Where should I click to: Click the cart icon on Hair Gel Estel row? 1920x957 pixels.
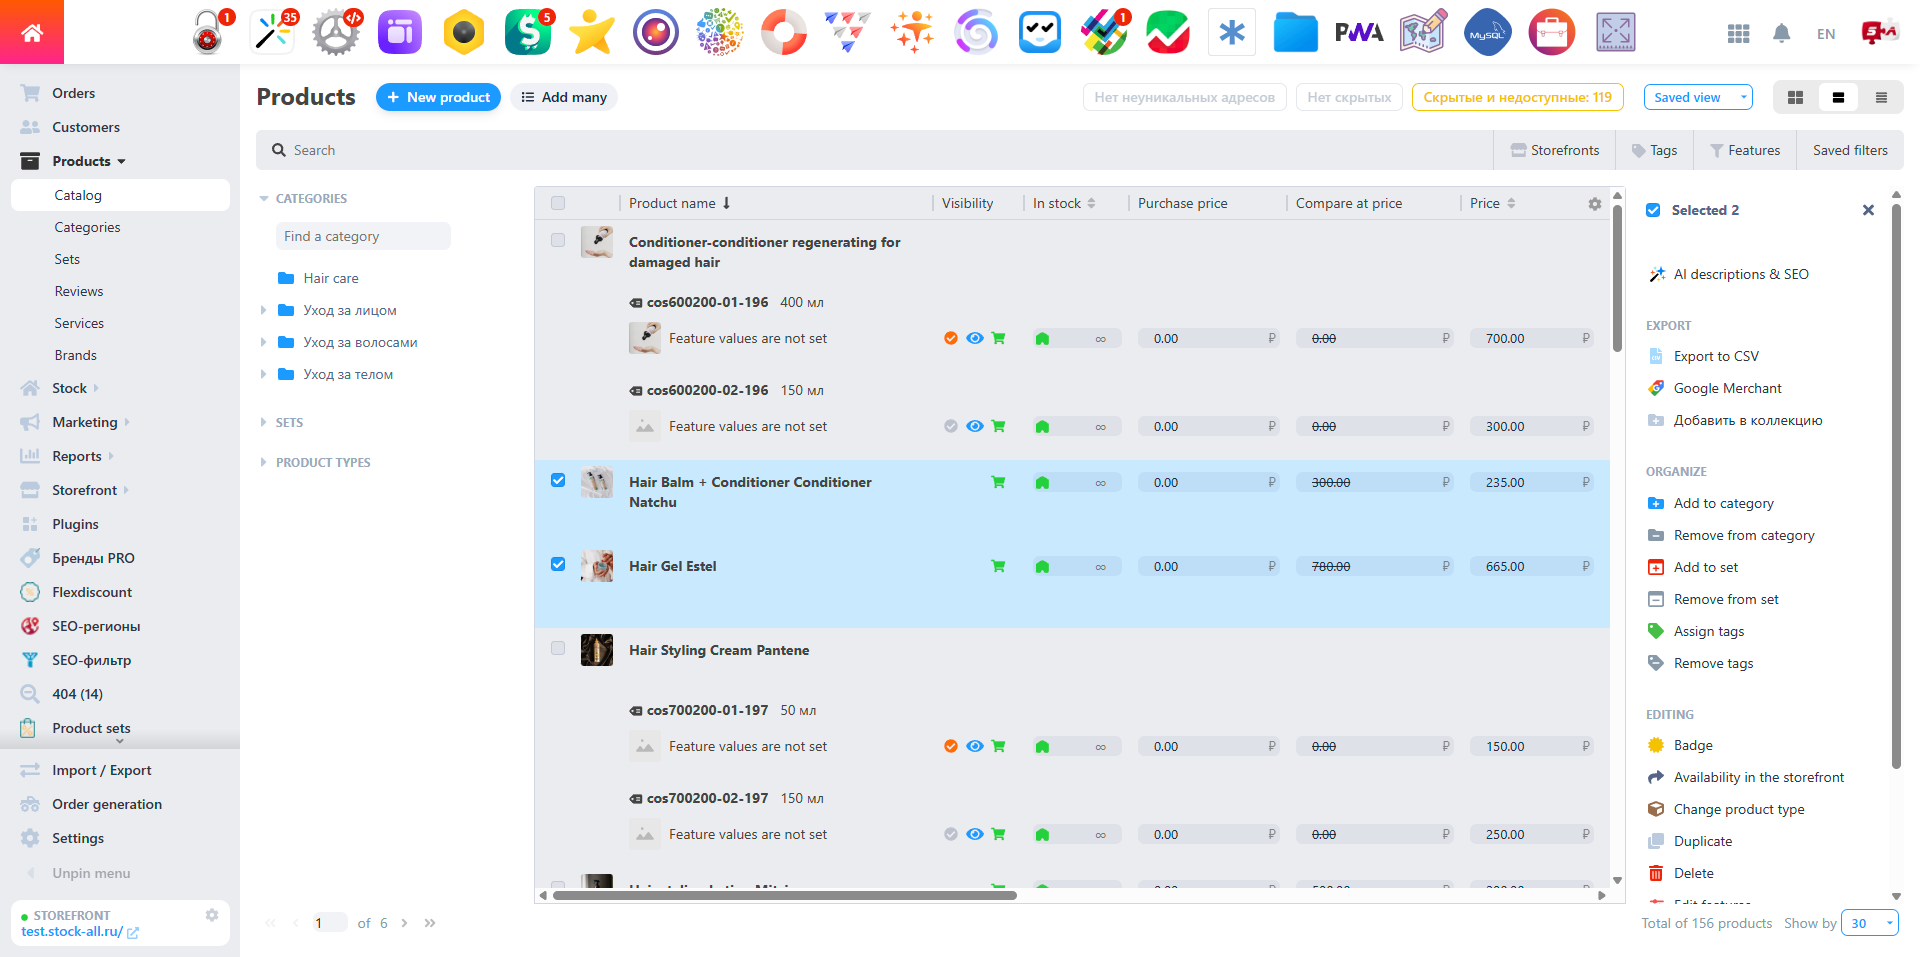click(x=998, y=565)
